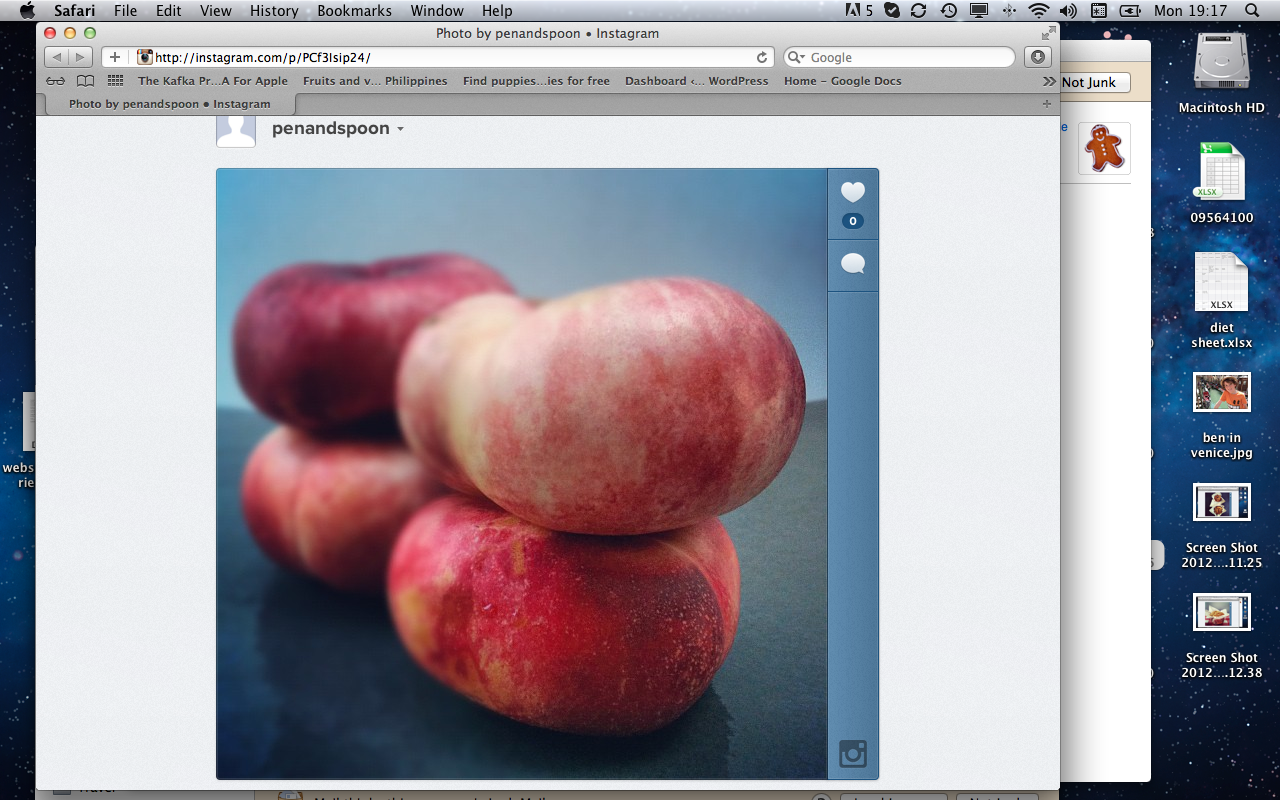Reload the page using the refresh arrow
The image size is (1280, 800).
762,58
